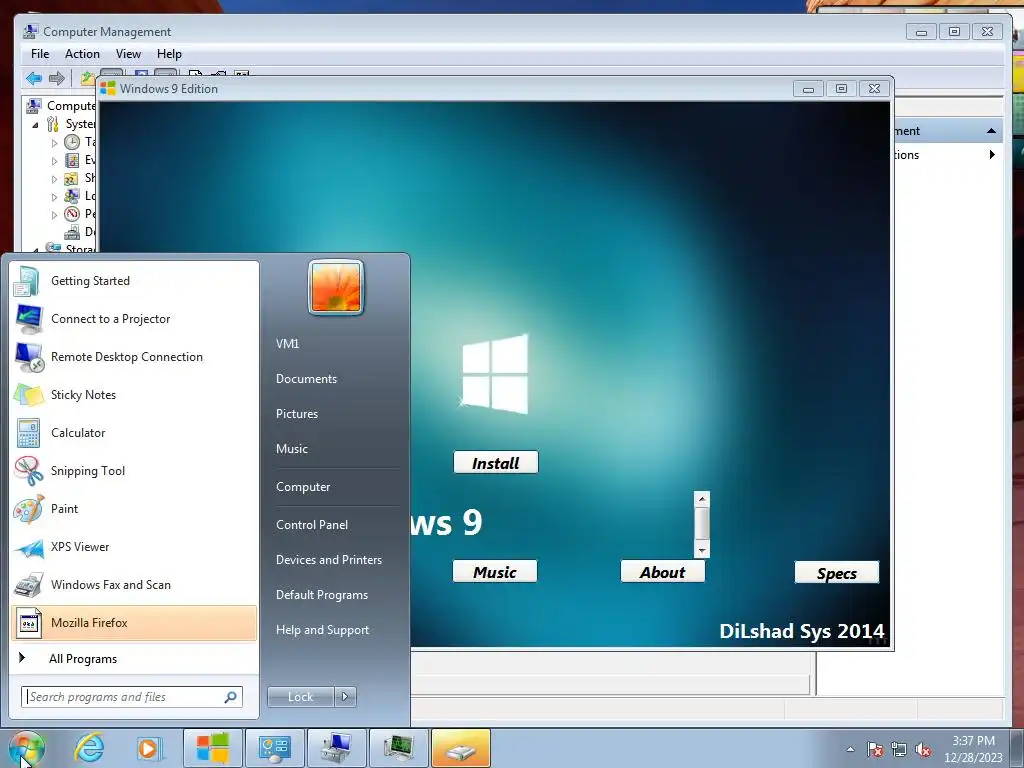Click the Windows Start orb
Image resolution: width=1024 pixels, height=768 pixels.
tap(26, 748)
